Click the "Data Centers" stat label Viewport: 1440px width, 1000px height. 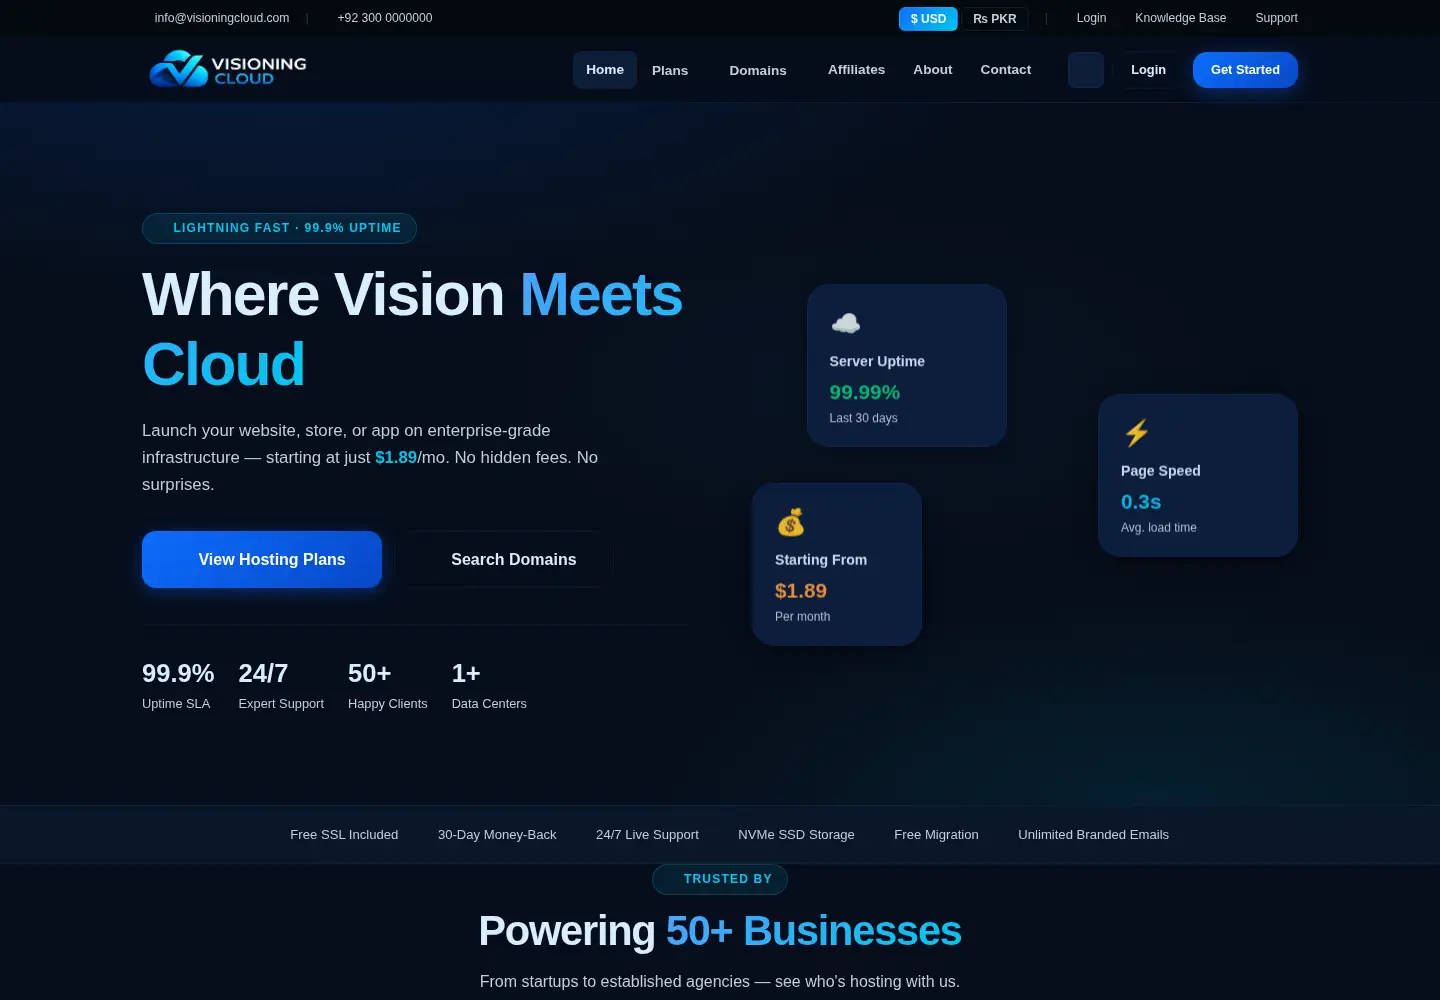pos(489,704)
